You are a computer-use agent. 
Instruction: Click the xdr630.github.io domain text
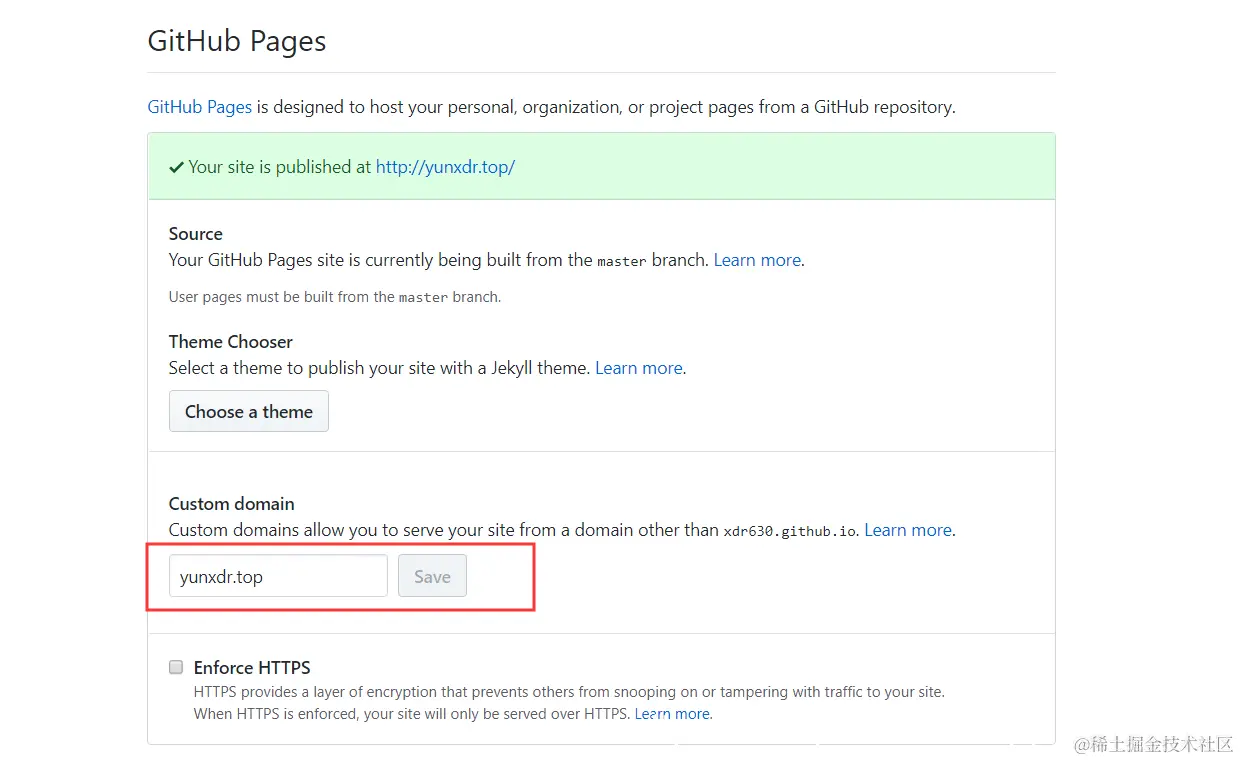pos(790,531)
